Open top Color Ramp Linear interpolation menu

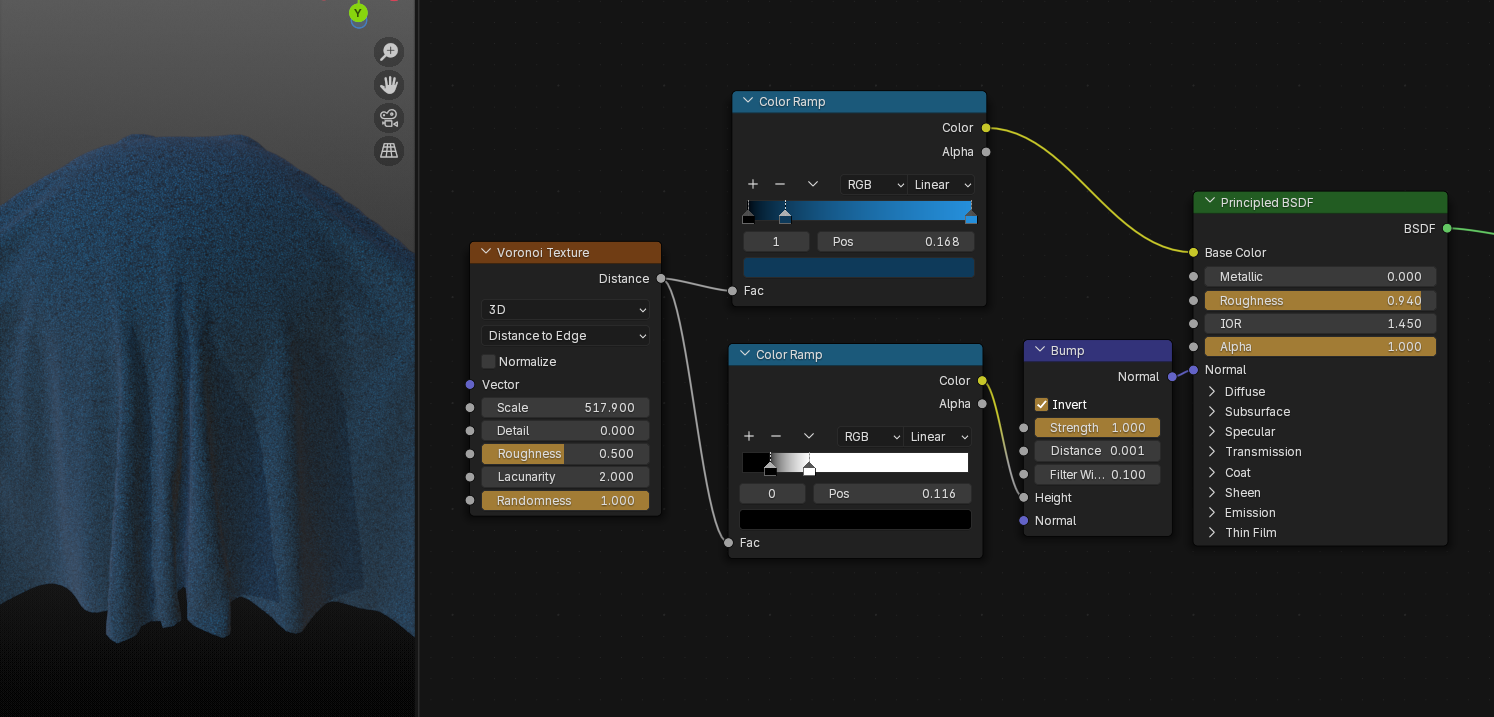[x=941, y=185]
